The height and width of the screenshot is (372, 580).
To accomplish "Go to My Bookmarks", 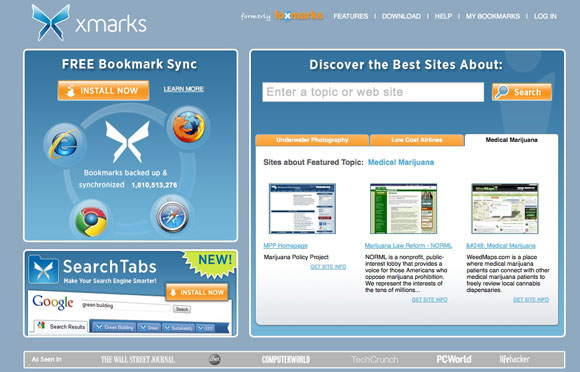I will pos(493,16).
